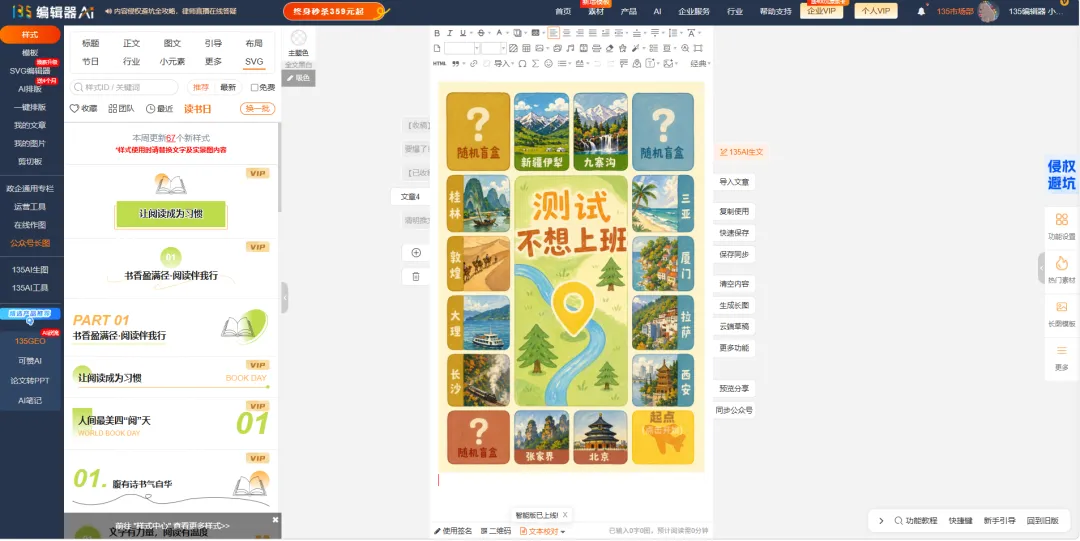Open 长图模板 in right sidebar
This screenshot has width=1080, height=541.
pyautogui.click(x=1061, y=312)
